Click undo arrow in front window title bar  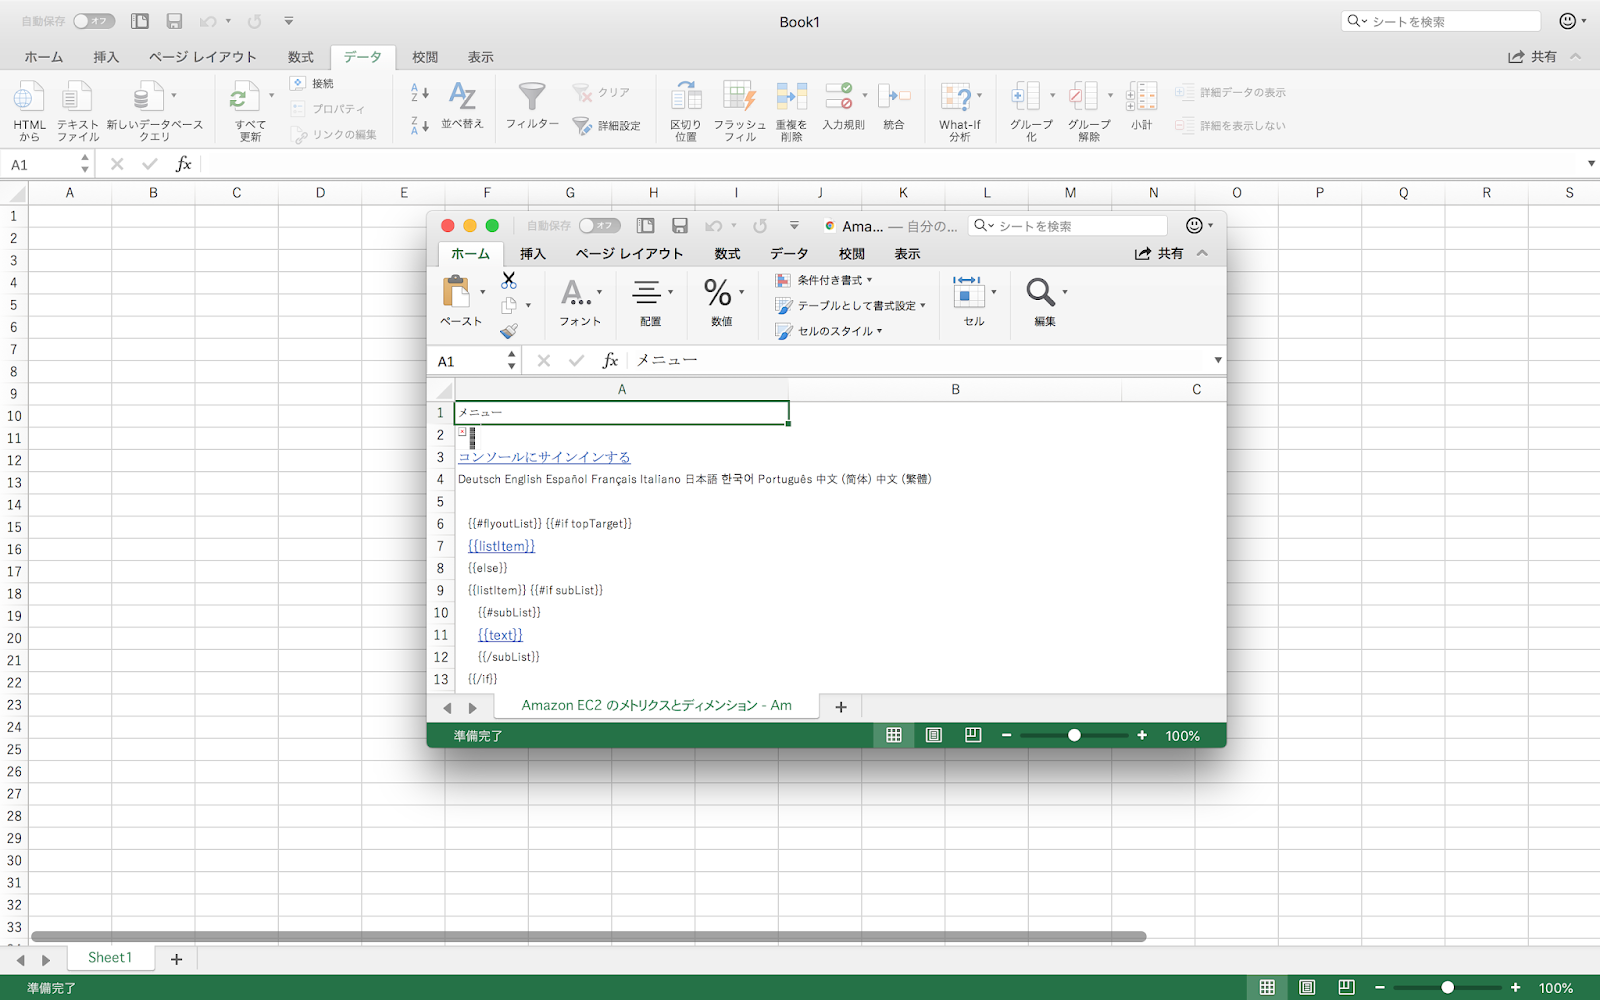713,226
